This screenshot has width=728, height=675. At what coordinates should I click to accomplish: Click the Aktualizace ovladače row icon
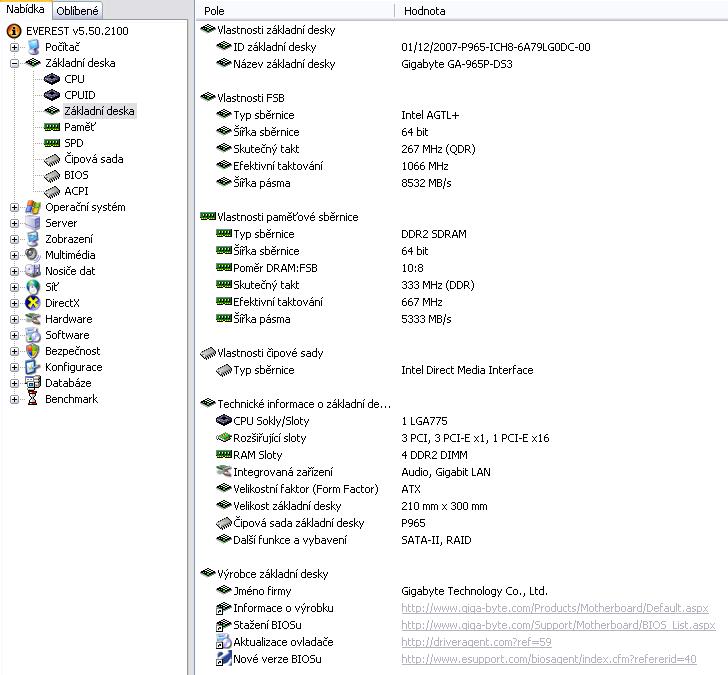pyautogui.click(x=224, y=642)
